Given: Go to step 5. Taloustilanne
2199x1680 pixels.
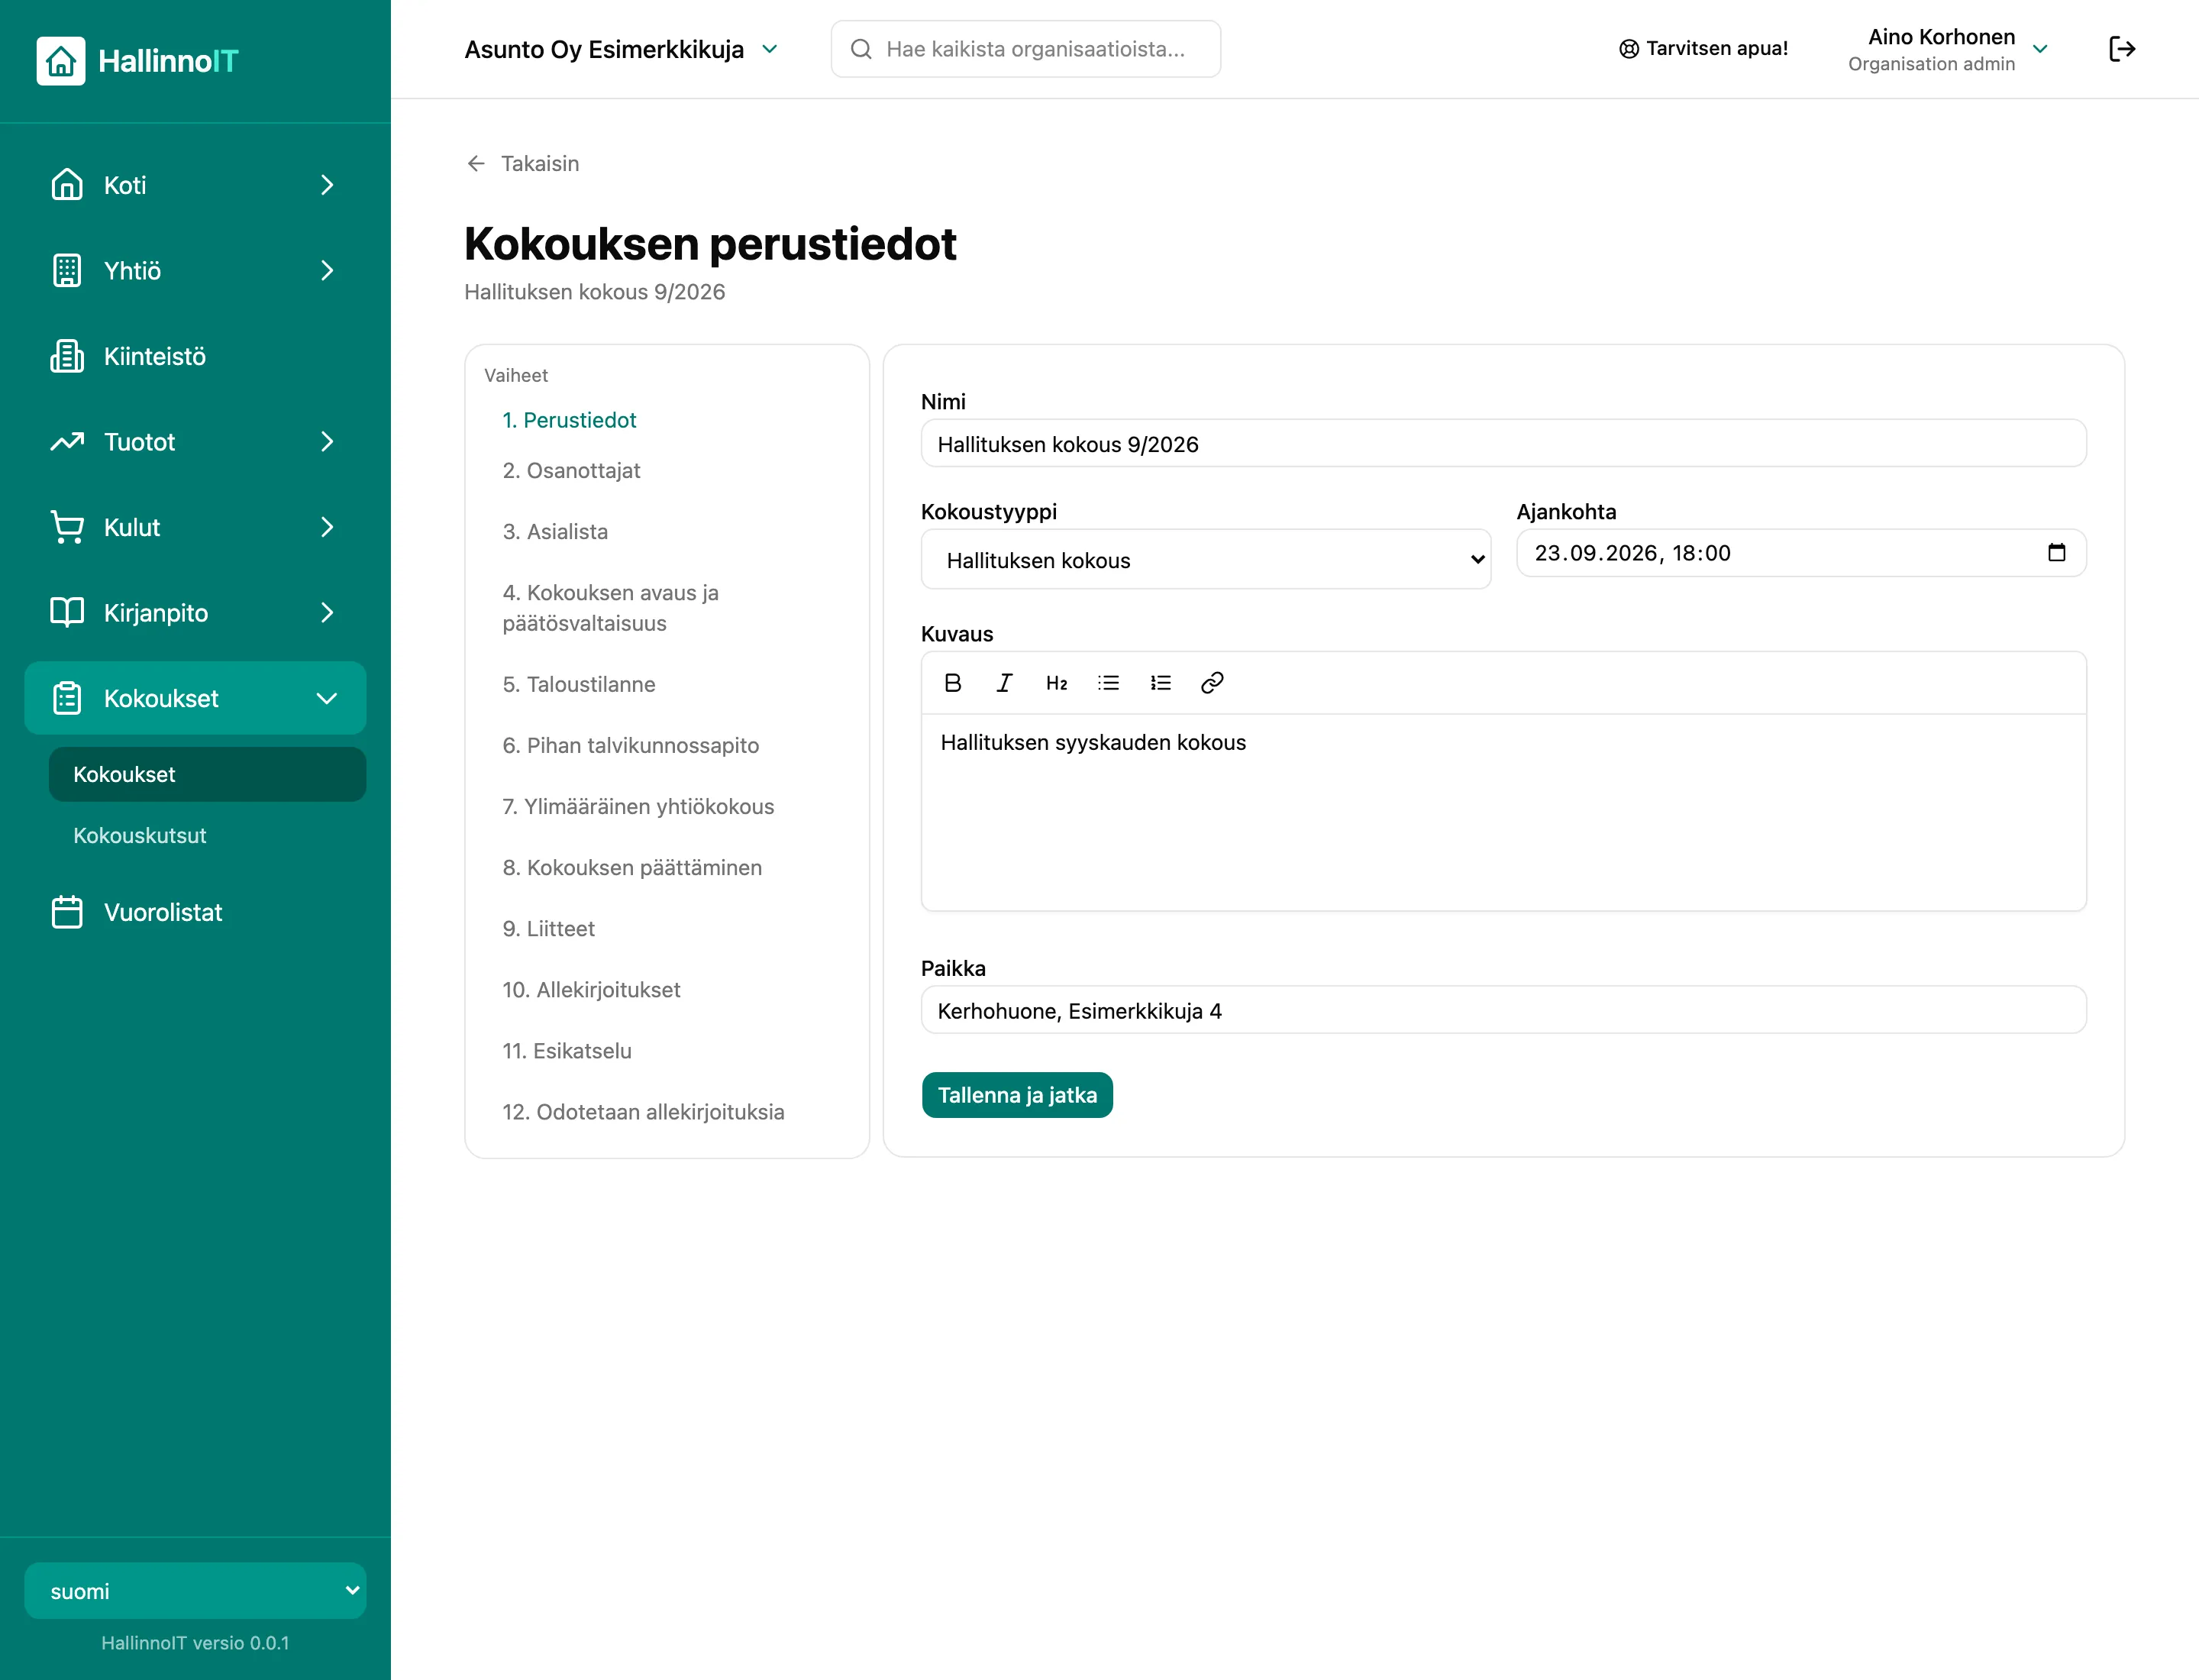Looking at the screenshot, I should point(579,684).
